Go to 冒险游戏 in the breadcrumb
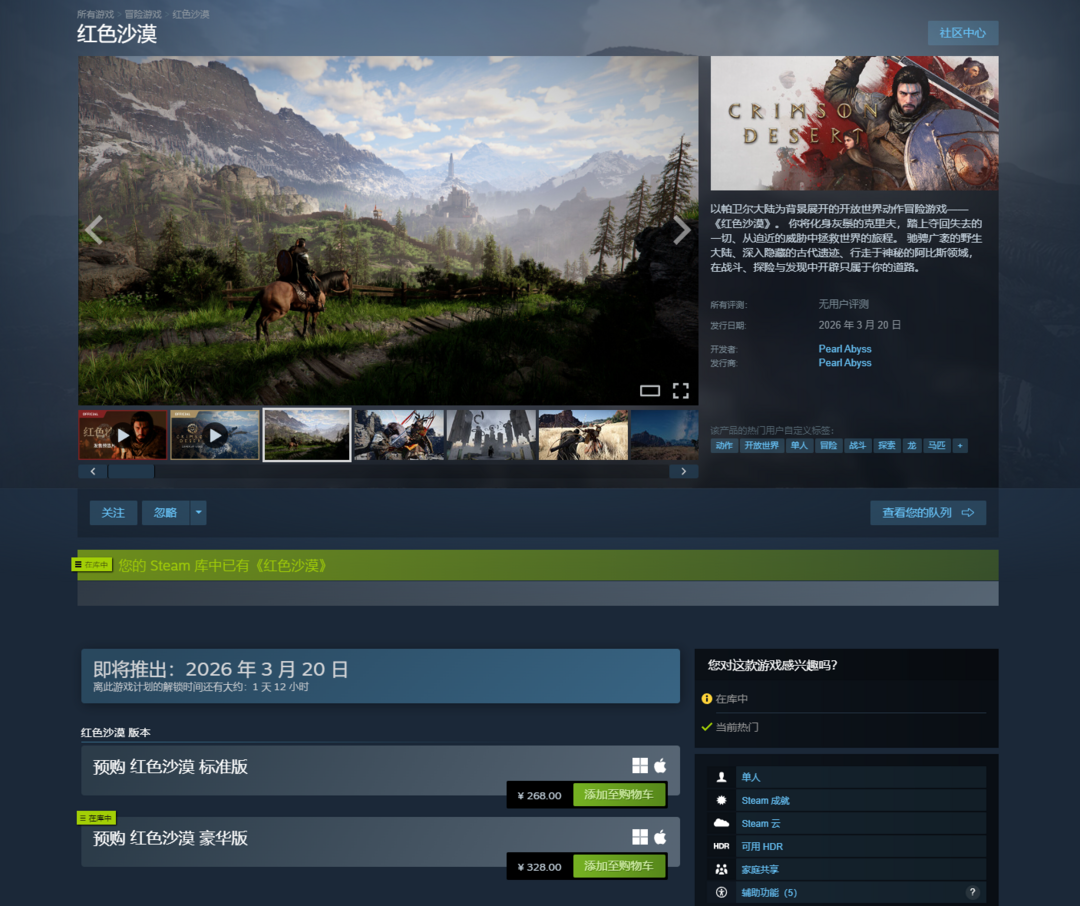 (x=142, y=15)
